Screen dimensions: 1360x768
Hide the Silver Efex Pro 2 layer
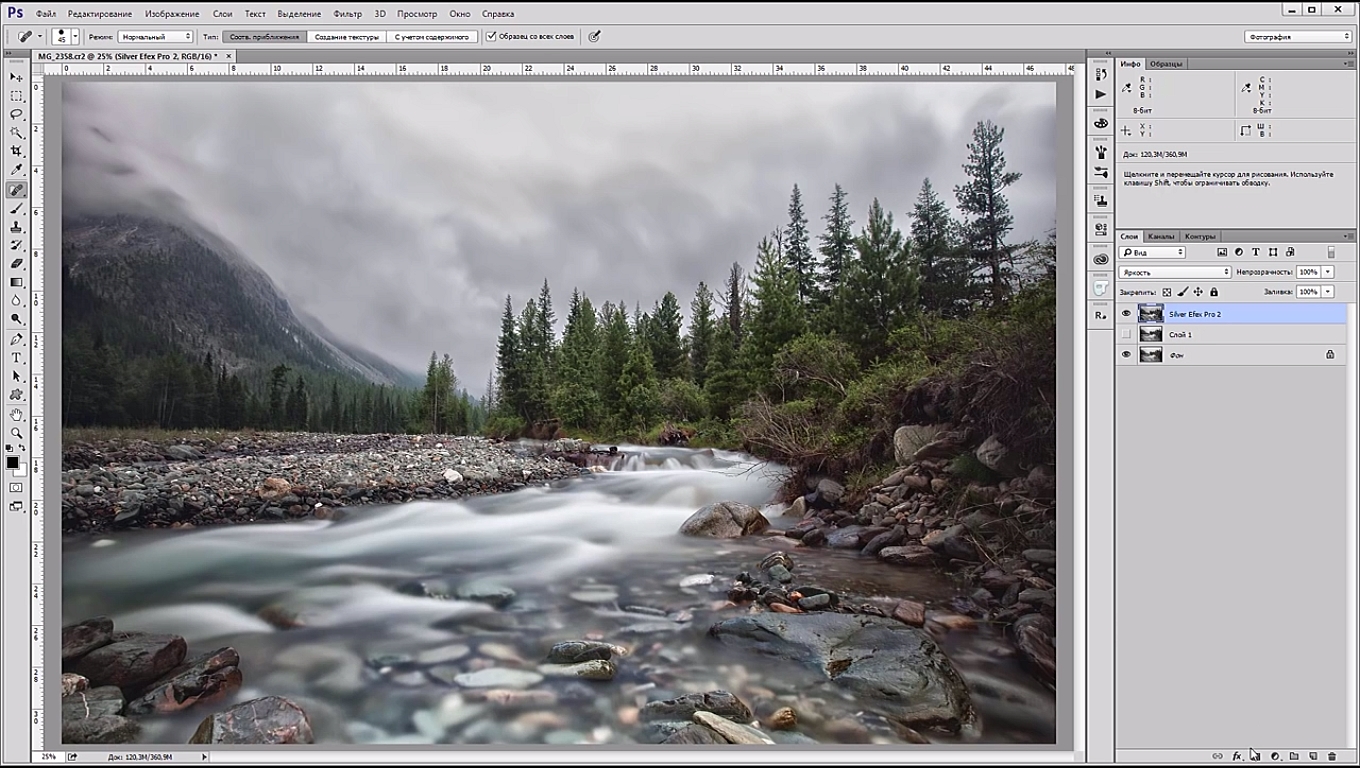pos(1126,314)
